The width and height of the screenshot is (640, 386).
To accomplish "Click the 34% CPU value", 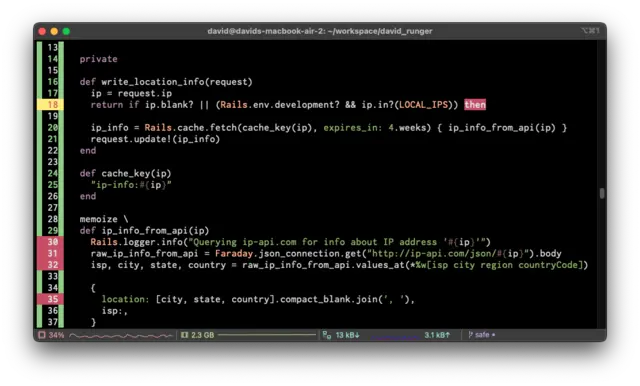I will (56, 335).
